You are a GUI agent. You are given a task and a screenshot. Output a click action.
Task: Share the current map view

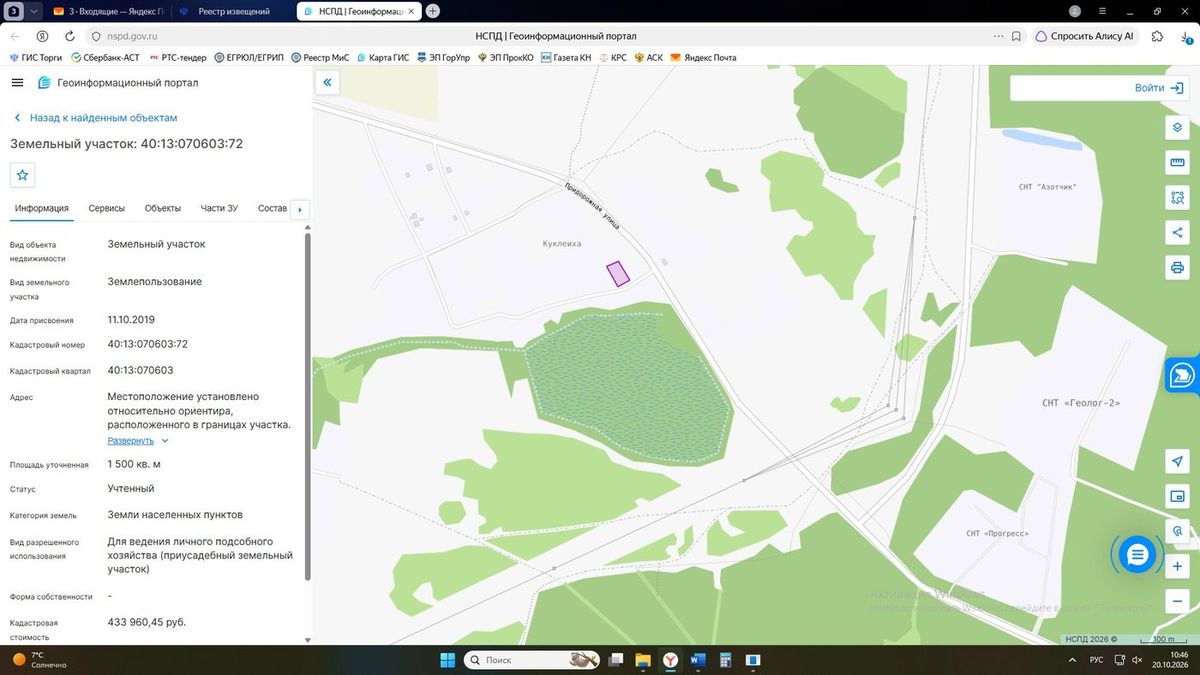point(1177,233)
